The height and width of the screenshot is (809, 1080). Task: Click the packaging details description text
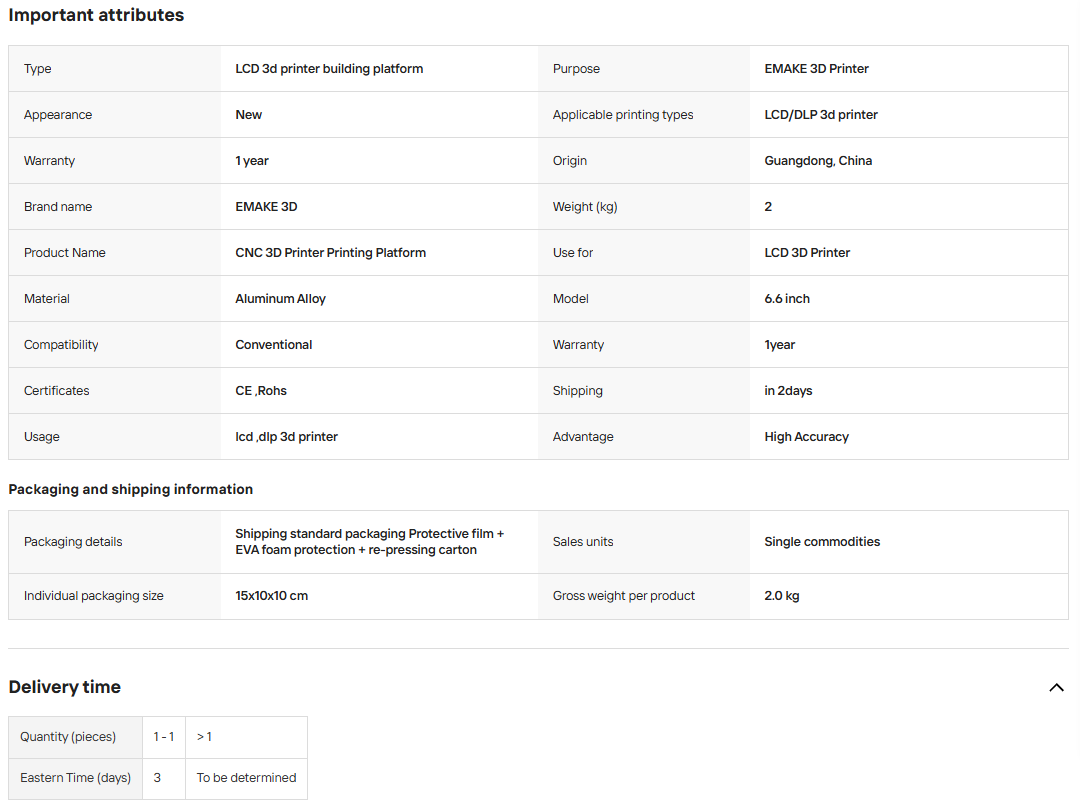point(370,542)
